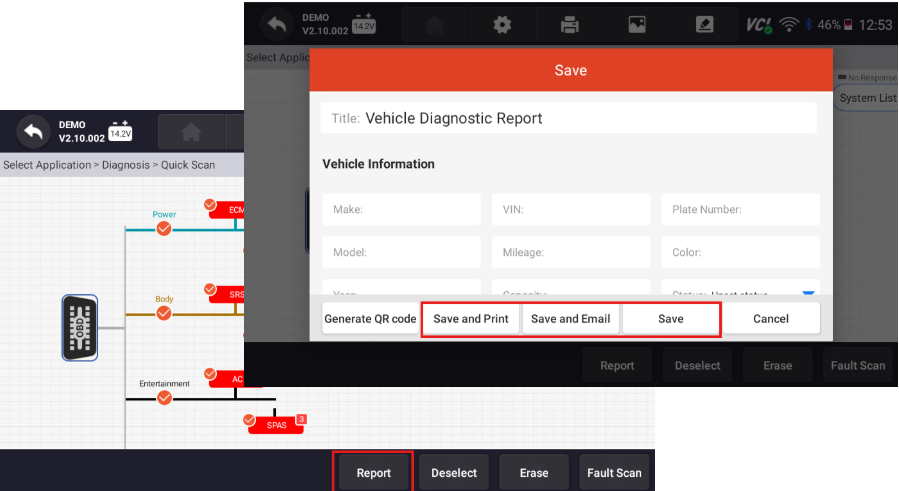
Task: Click Select Application in breadcrumb
Action: point(47,165)
